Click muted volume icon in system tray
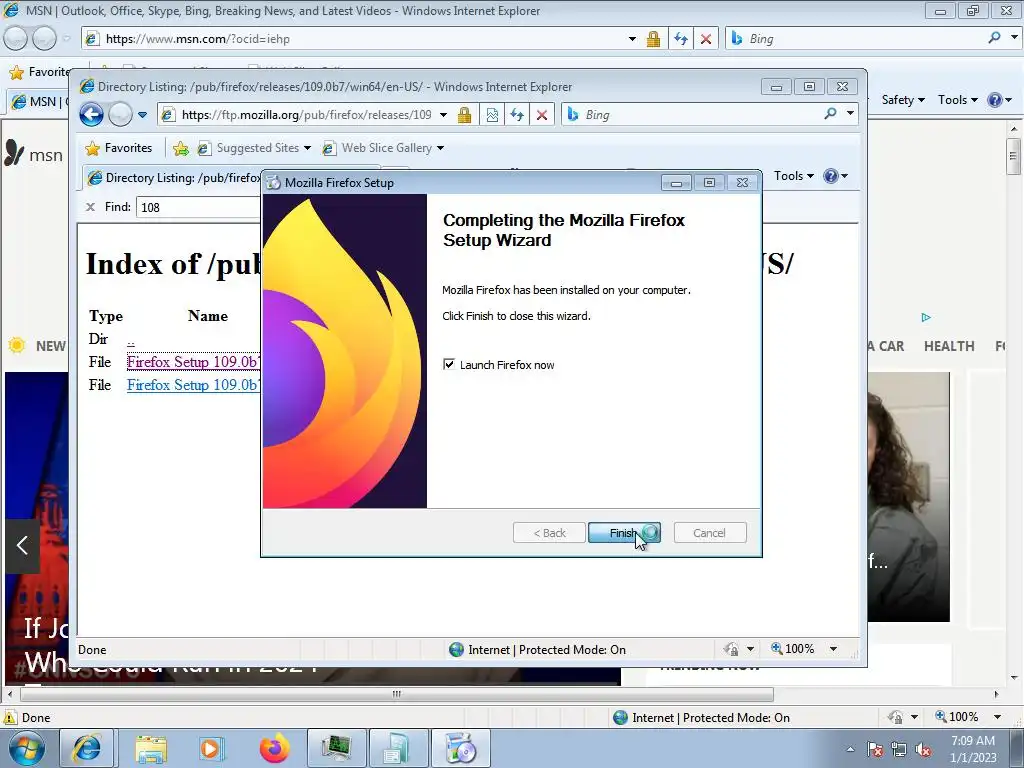Screen dimensions: 1024x768 (x=923, y=749)
